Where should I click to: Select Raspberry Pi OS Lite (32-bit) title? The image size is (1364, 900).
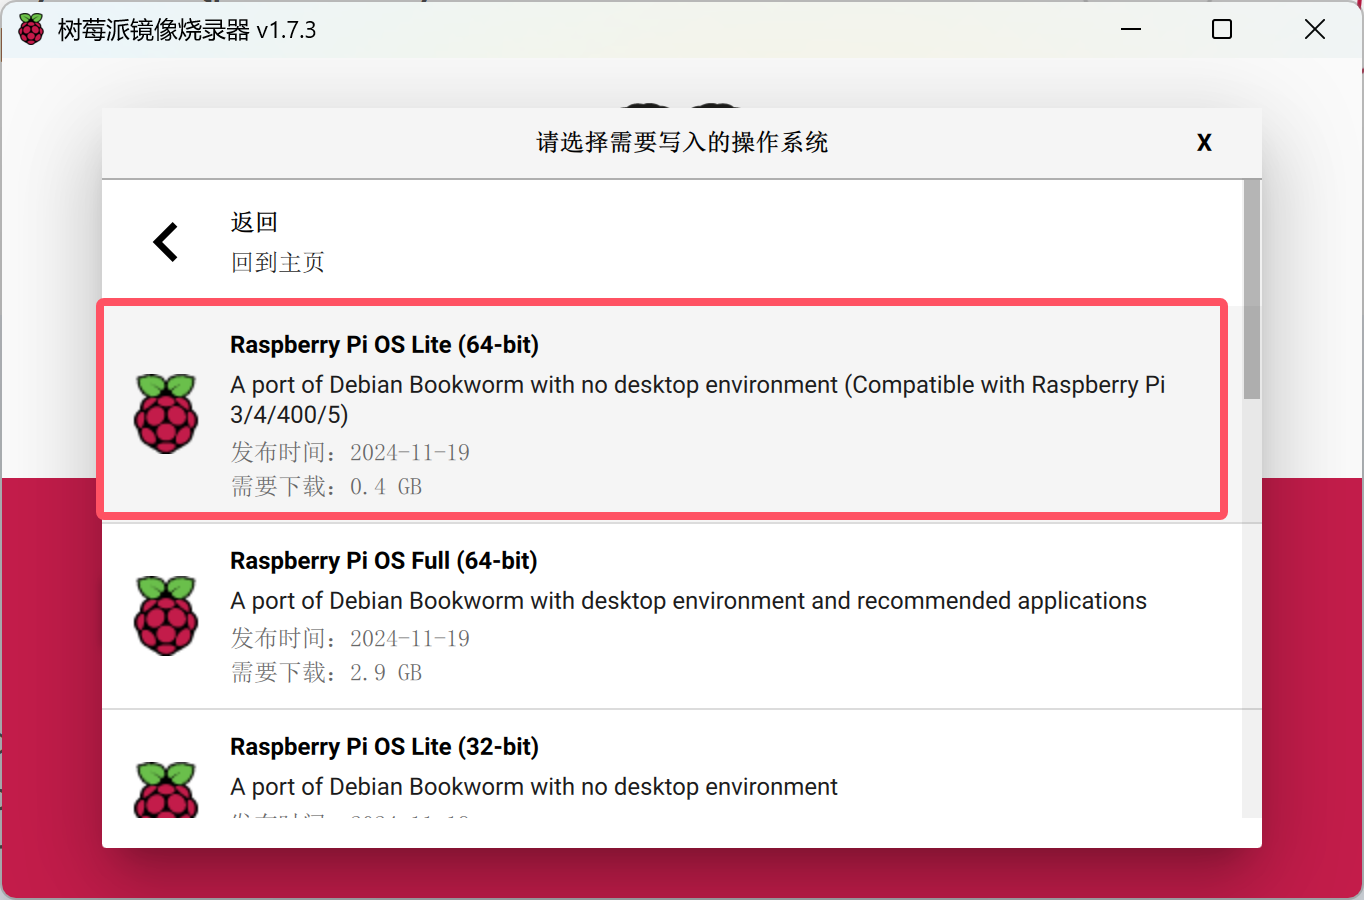coord(384,747)
